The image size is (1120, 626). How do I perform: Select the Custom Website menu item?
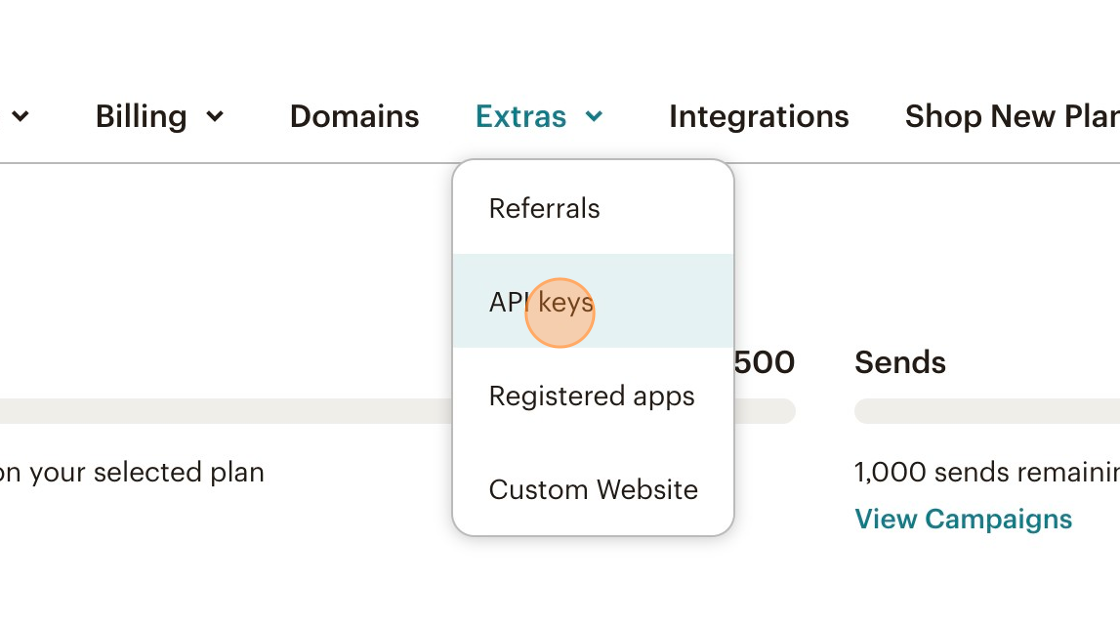(x=593, y=490)
